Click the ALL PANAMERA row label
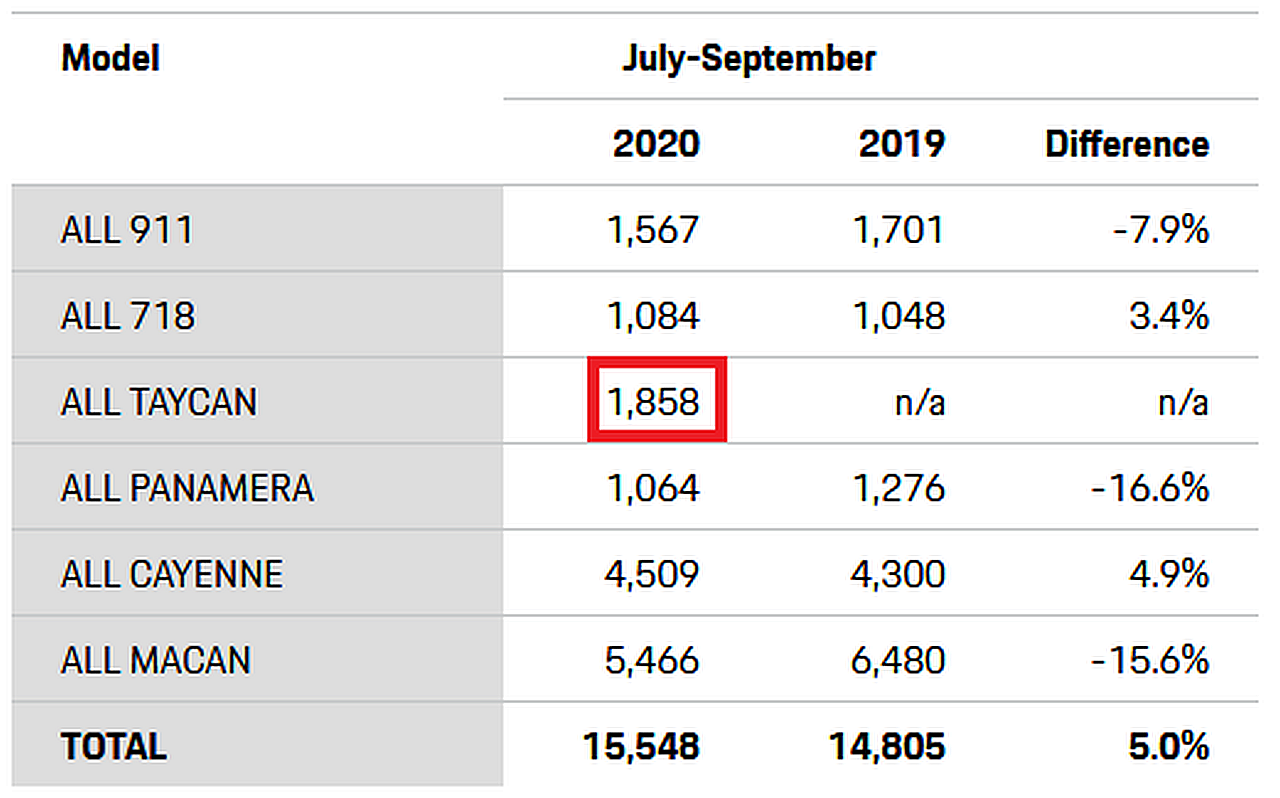 187,488
